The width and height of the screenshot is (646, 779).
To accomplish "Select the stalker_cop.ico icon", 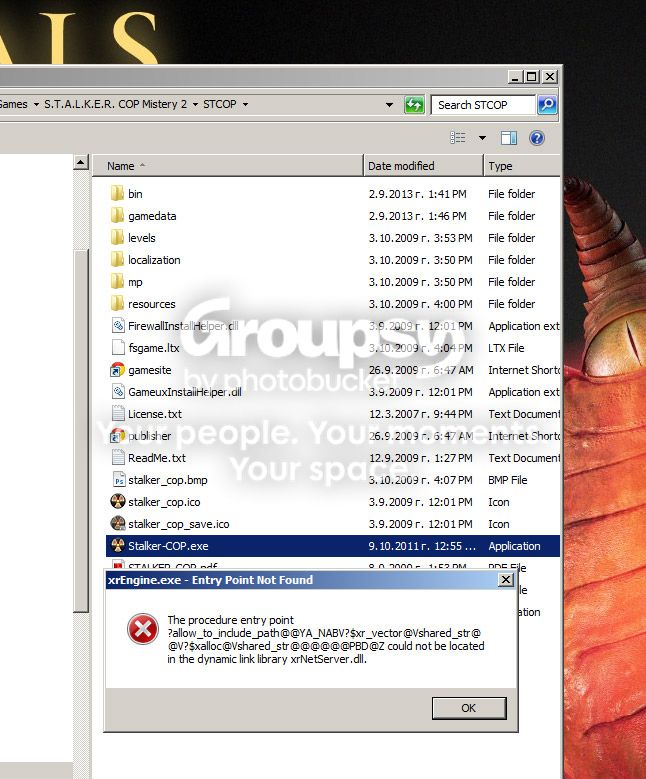I will tap(117, 501).
